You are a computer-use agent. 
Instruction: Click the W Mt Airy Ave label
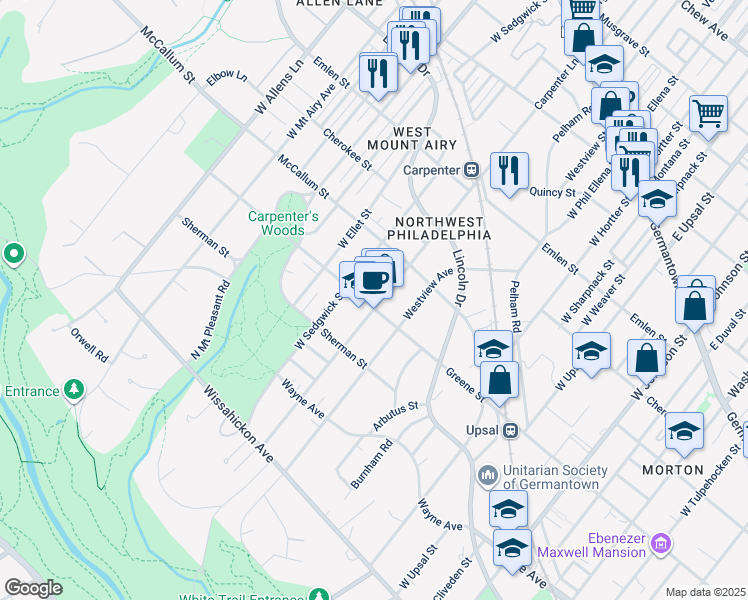click(311, 111)
